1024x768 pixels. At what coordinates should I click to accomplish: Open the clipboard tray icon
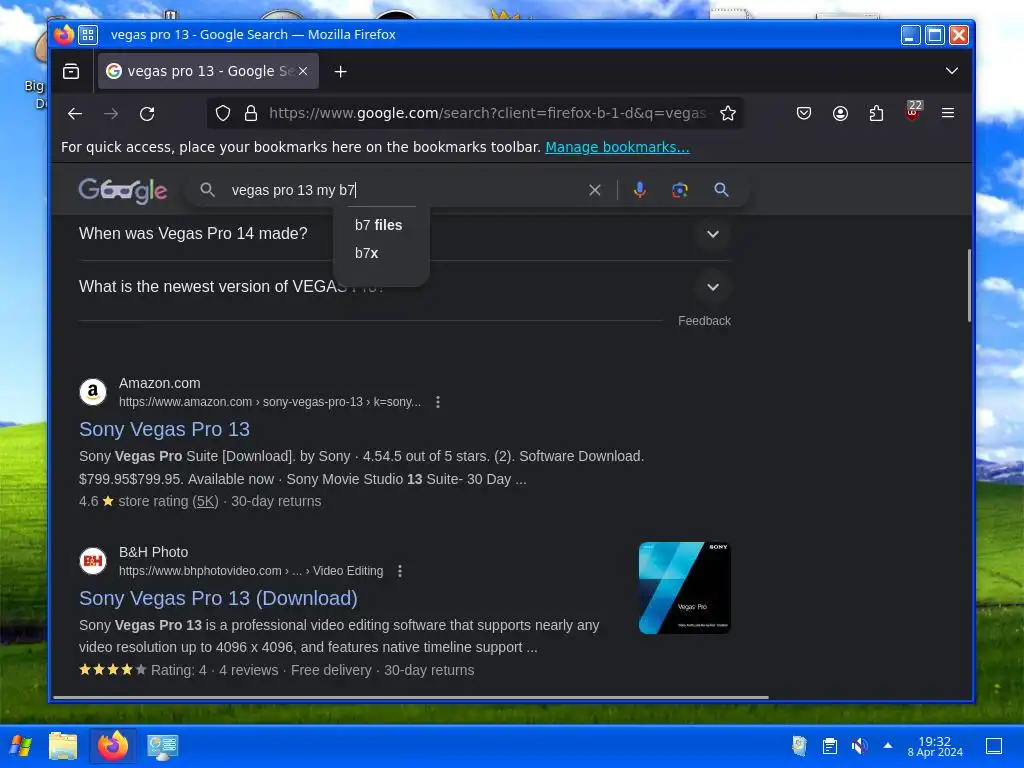[x=829, y=746]
